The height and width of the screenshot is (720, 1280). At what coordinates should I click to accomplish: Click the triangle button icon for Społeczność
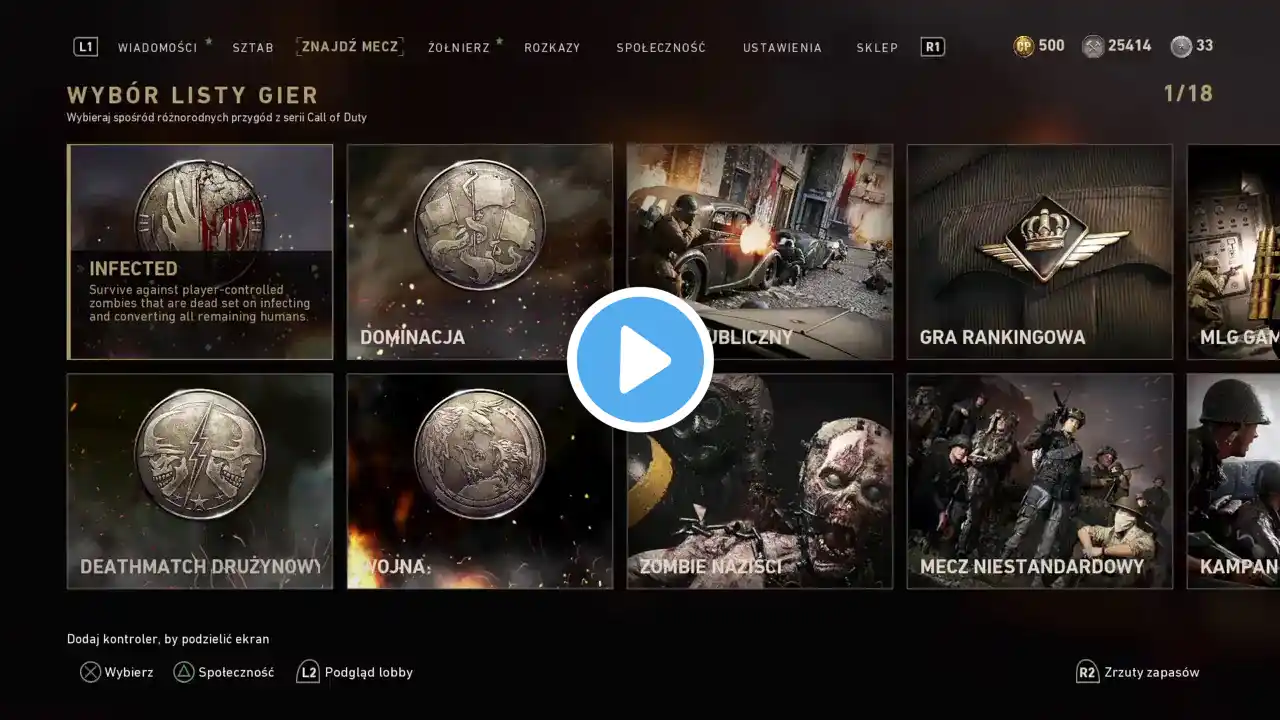click(184, 672)
